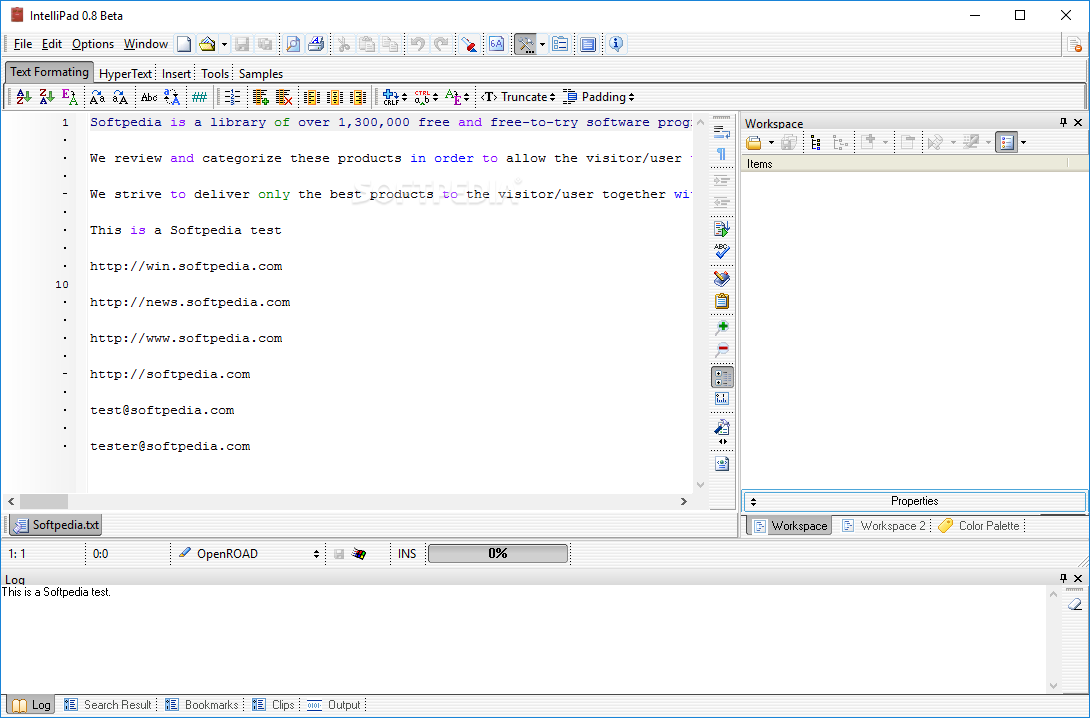Toggle the window panel icon beside info
This screenshot has height=718, width=1090.
[x=588, y=44]
